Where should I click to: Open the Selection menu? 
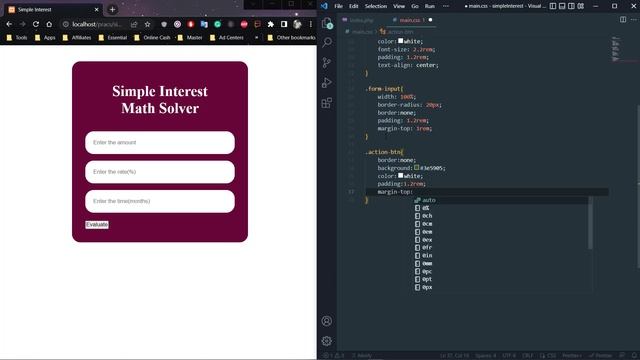(x=376, y=6)
